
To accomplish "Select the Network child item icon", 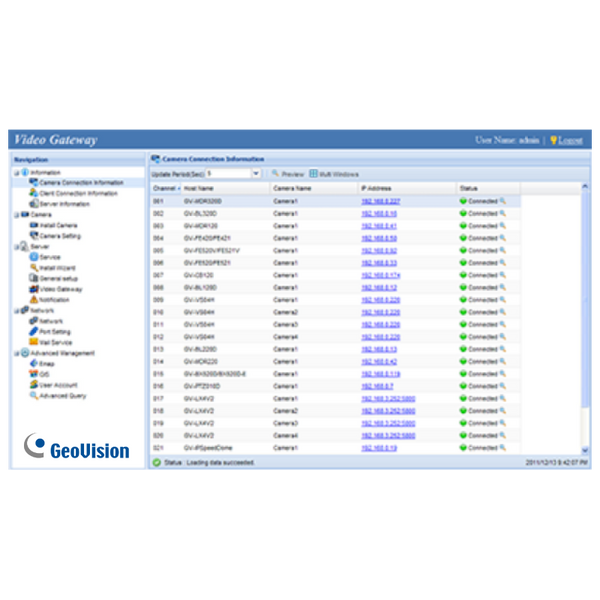I will click(x=34, y=321).
